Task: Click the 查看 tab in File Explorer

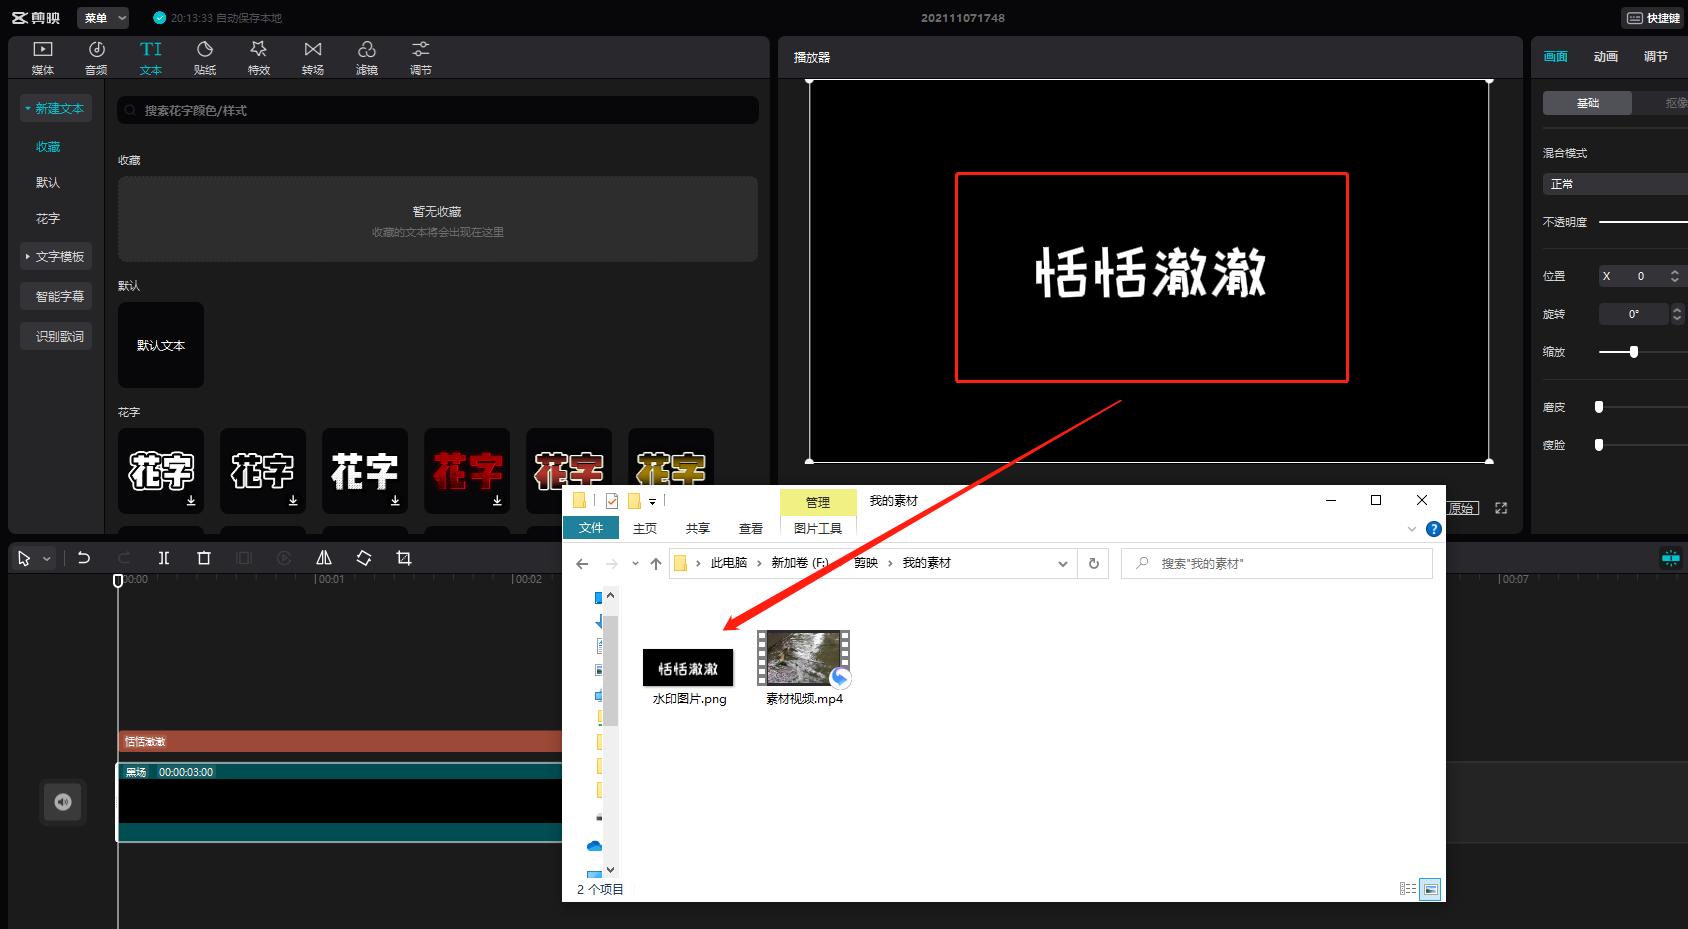Action: click(x=750, y=528)
